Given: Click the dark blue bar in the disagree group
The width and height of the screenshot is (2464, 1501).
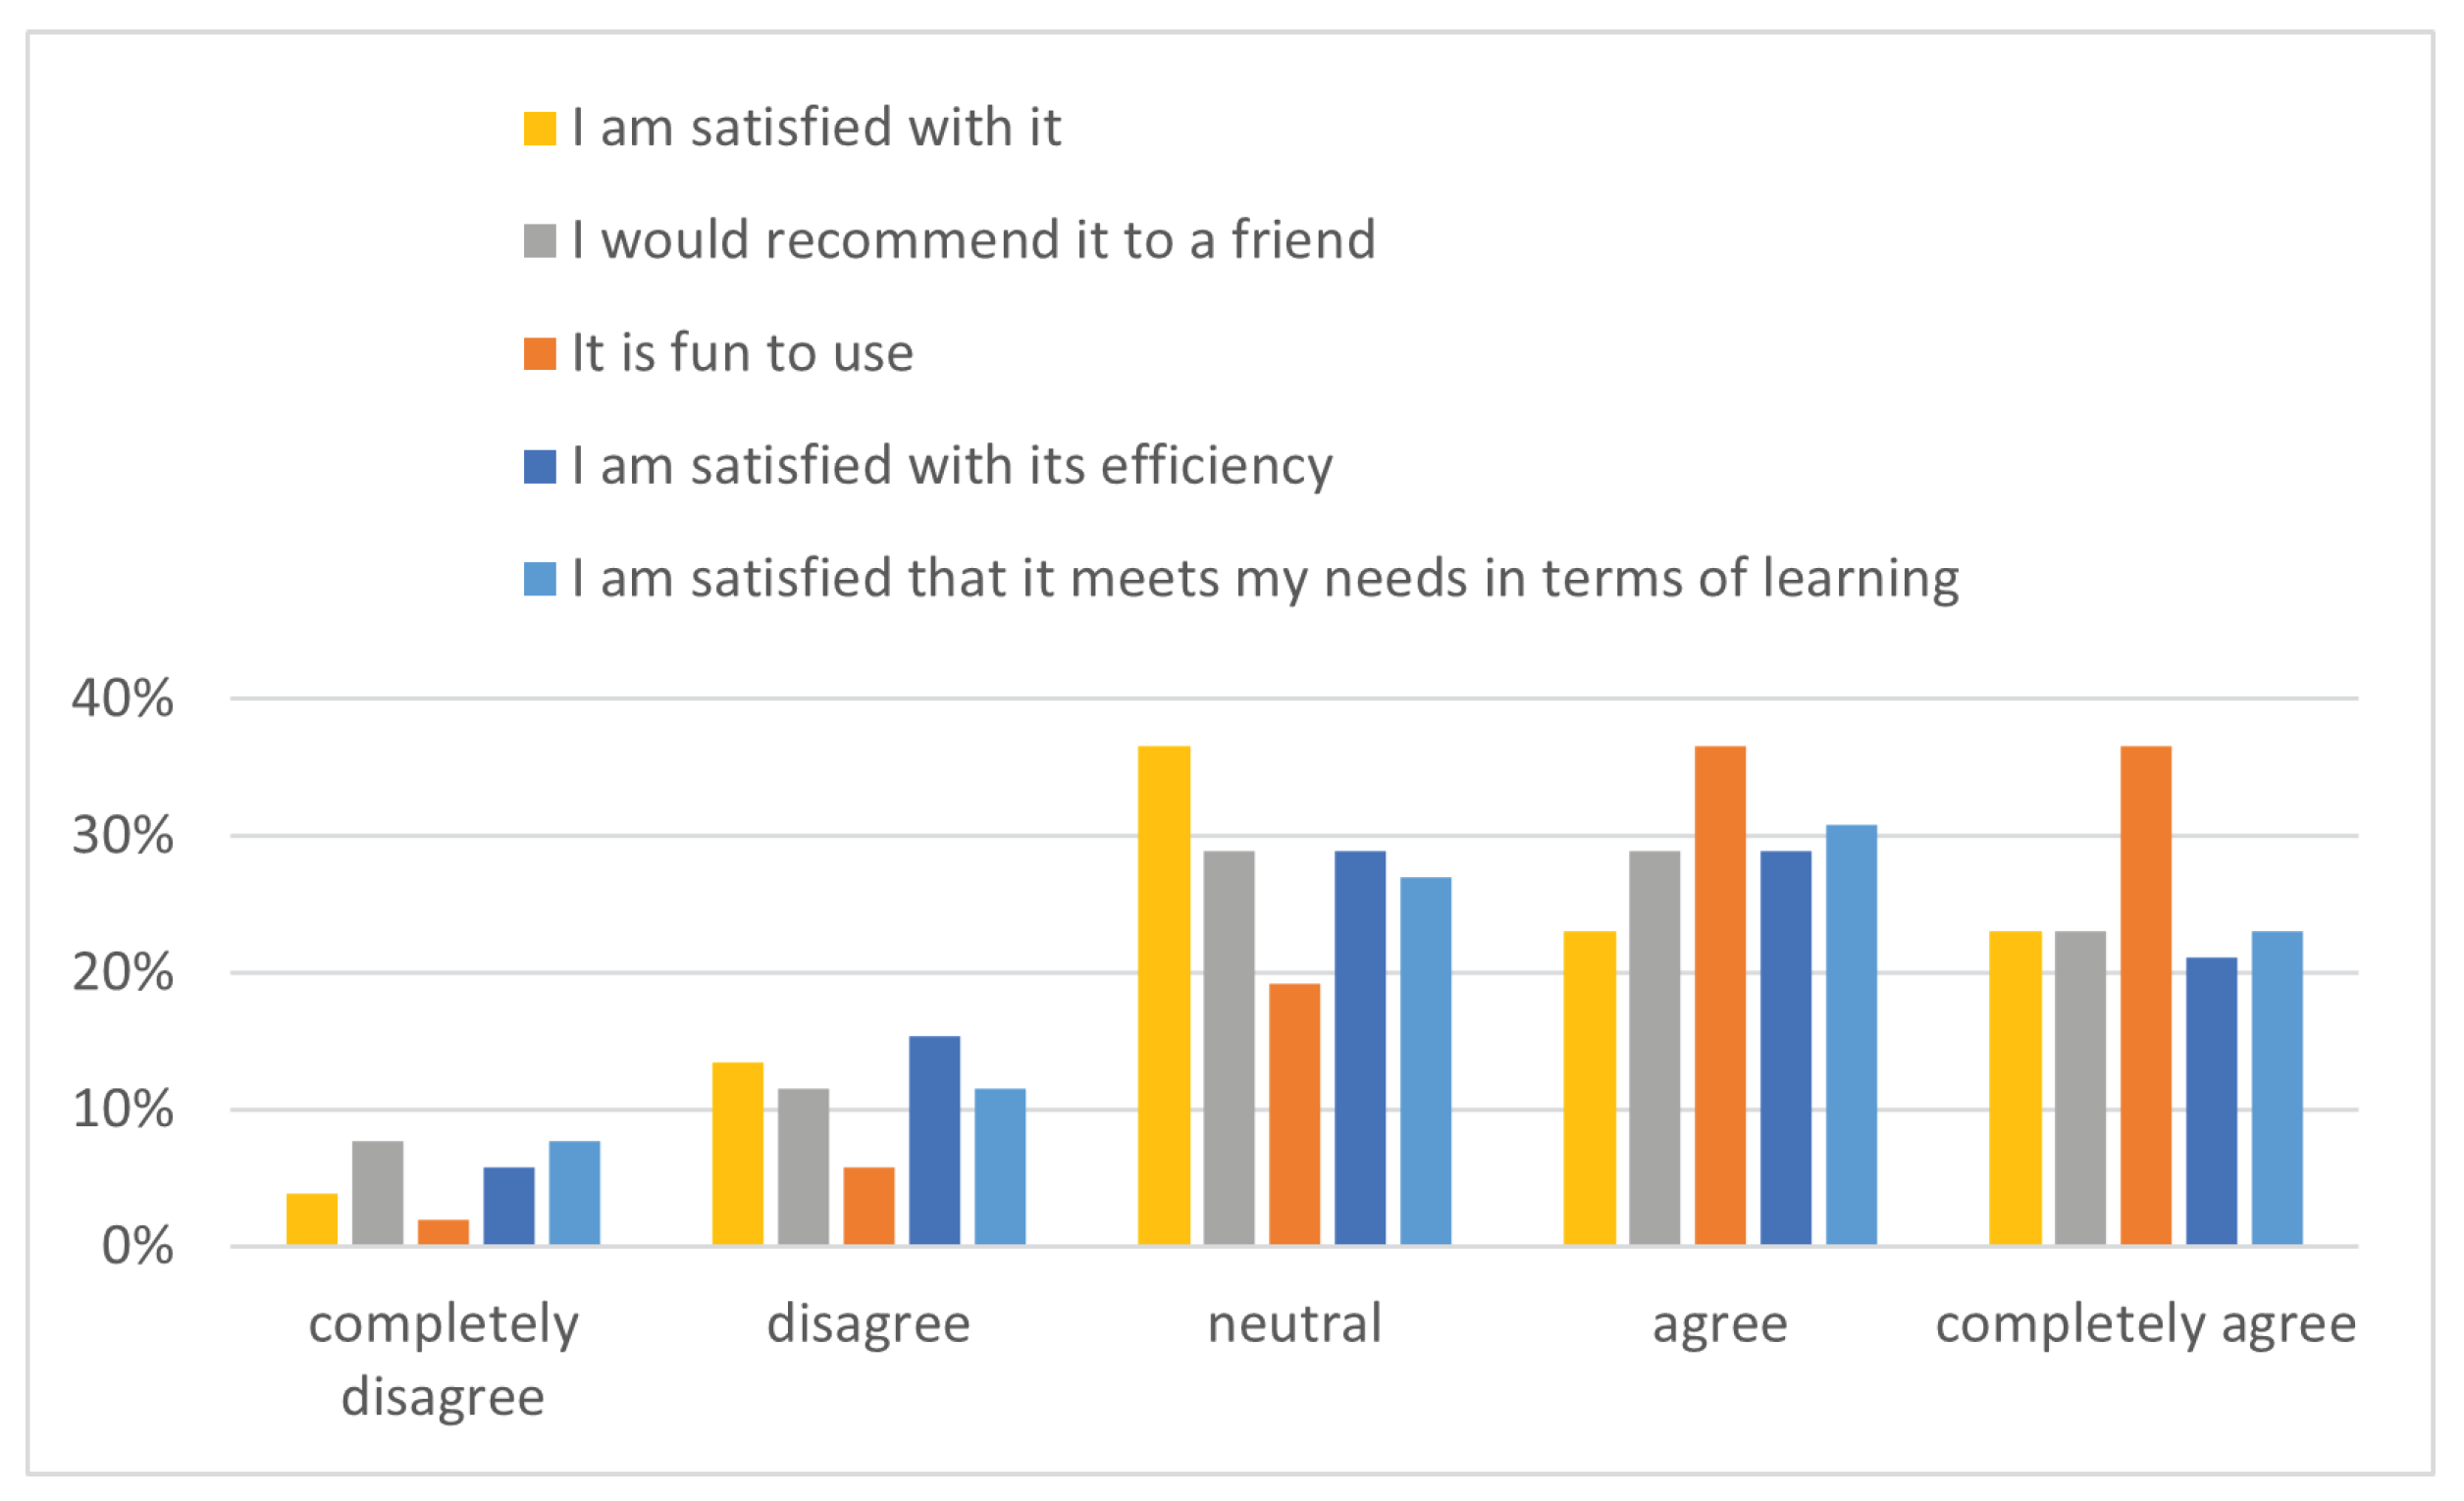Looking at the screenshot, I should tap(934, 1140).
